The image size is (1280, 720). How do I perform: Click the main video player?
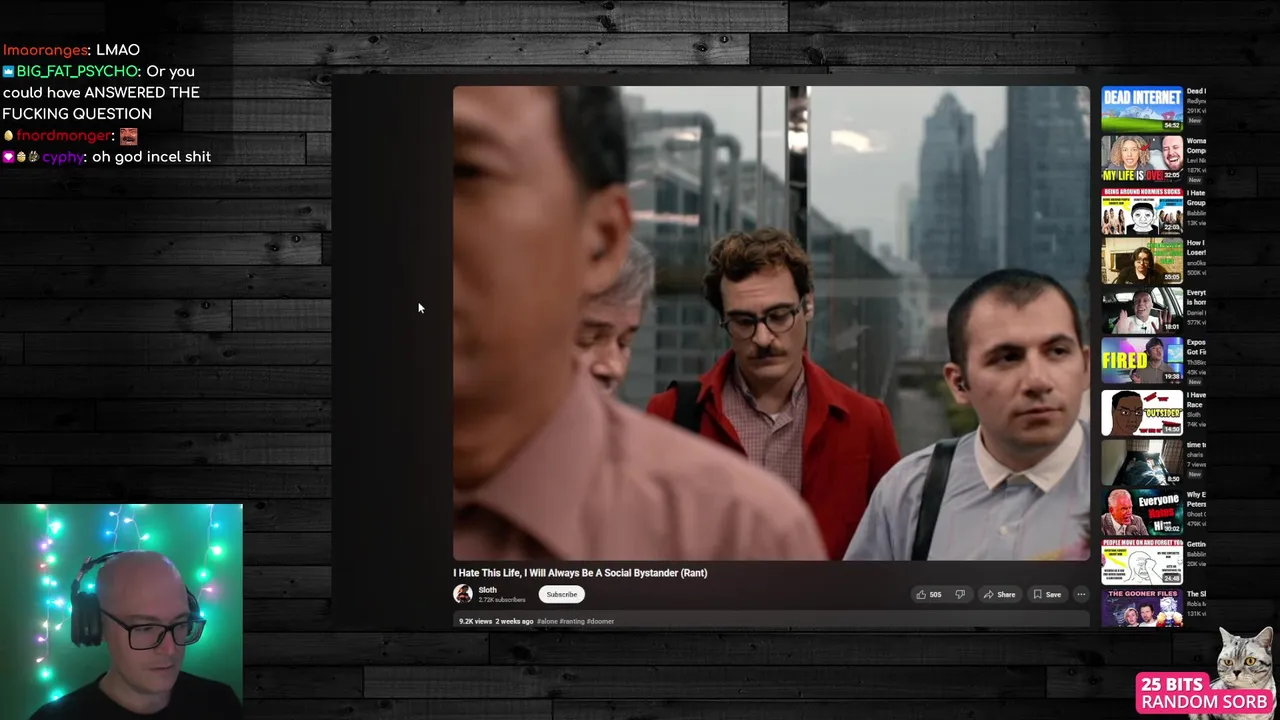(771, 323)
